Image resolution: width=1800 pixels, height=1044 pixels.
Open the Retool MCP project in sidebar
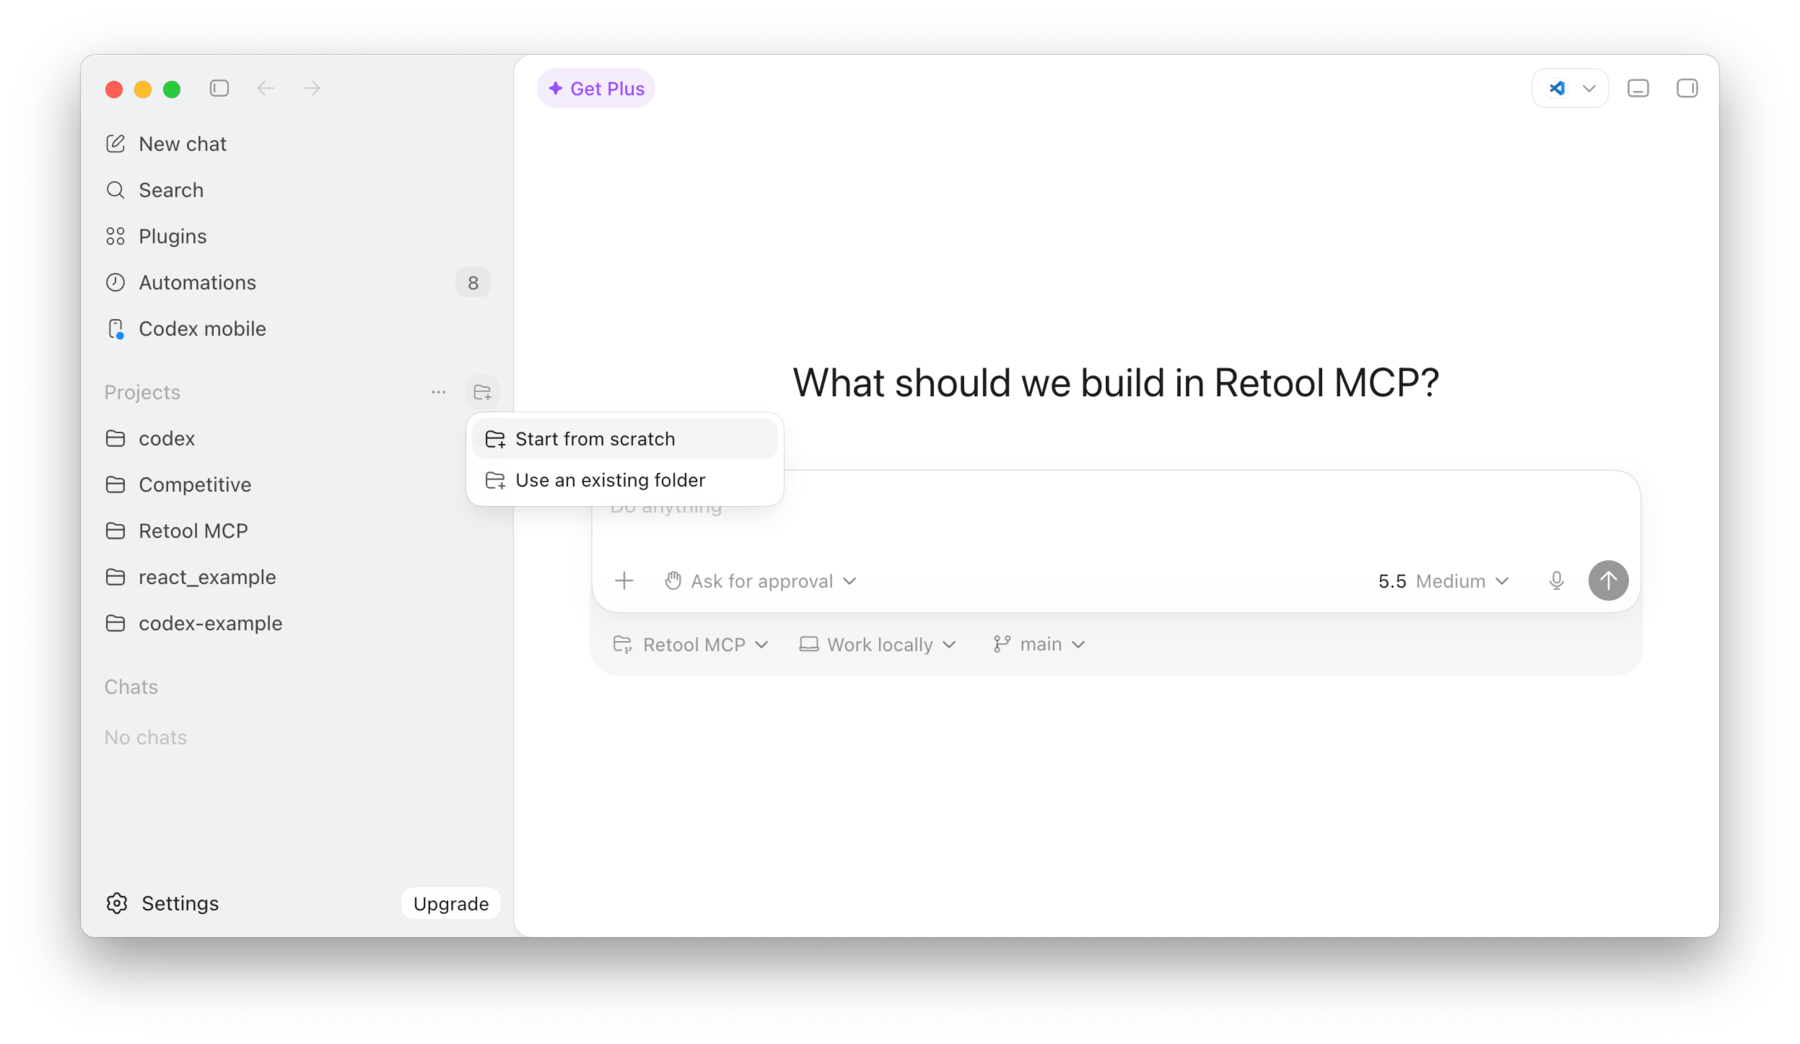click(x=297, y=530)
